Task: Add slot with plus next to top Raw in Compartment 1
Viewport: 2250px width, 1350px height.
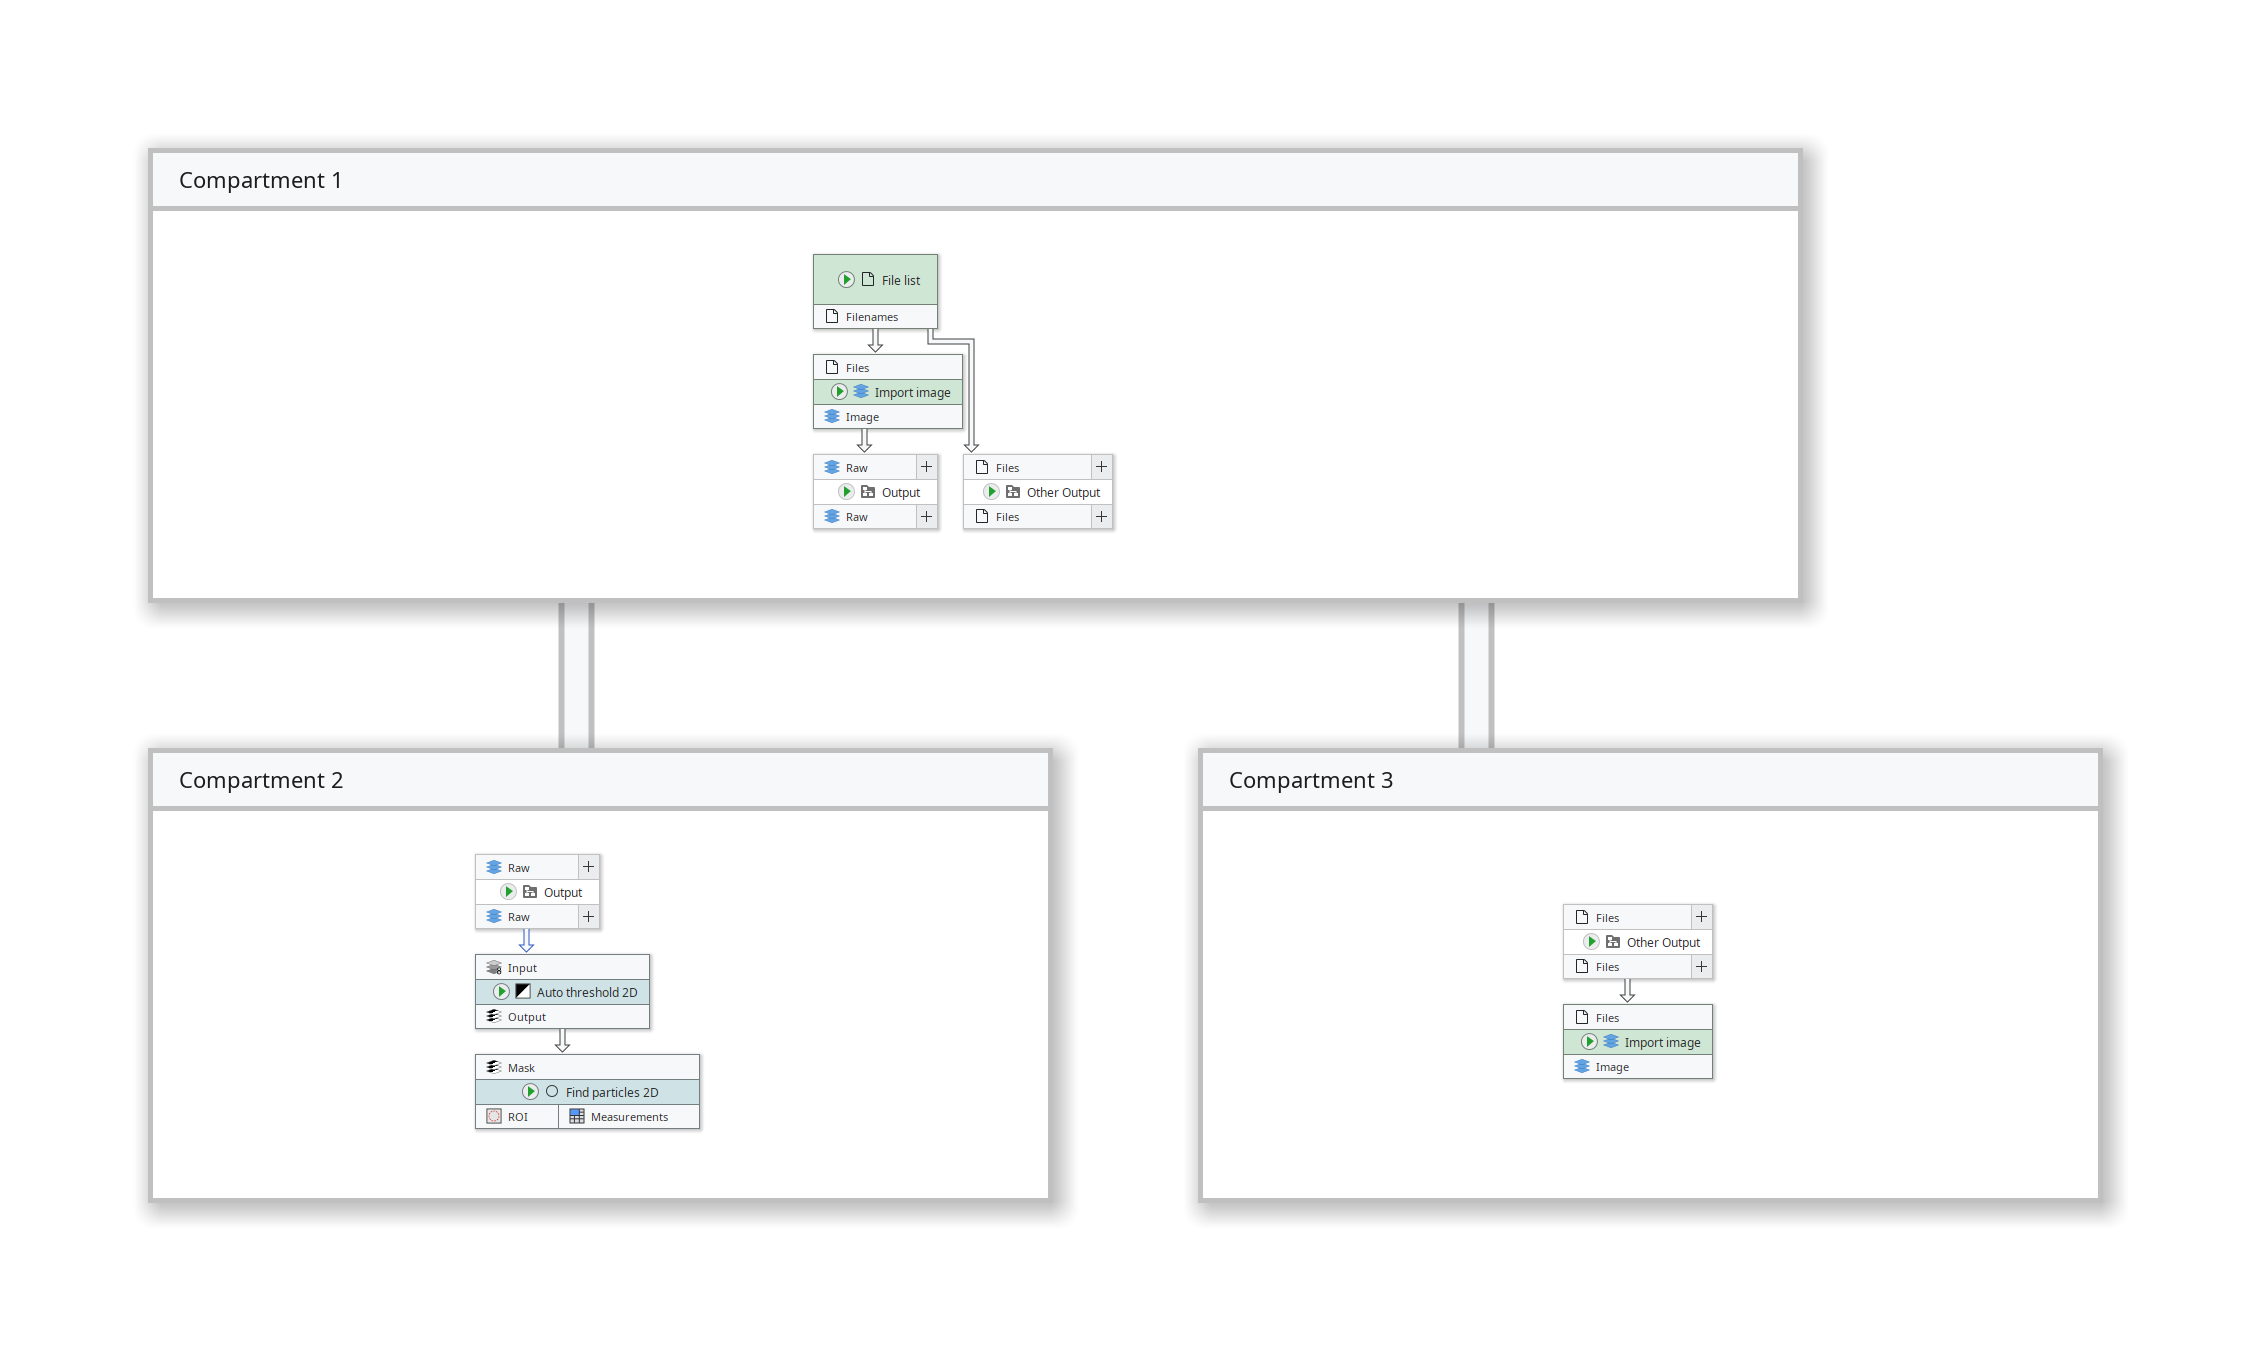Action: point(927,467)
